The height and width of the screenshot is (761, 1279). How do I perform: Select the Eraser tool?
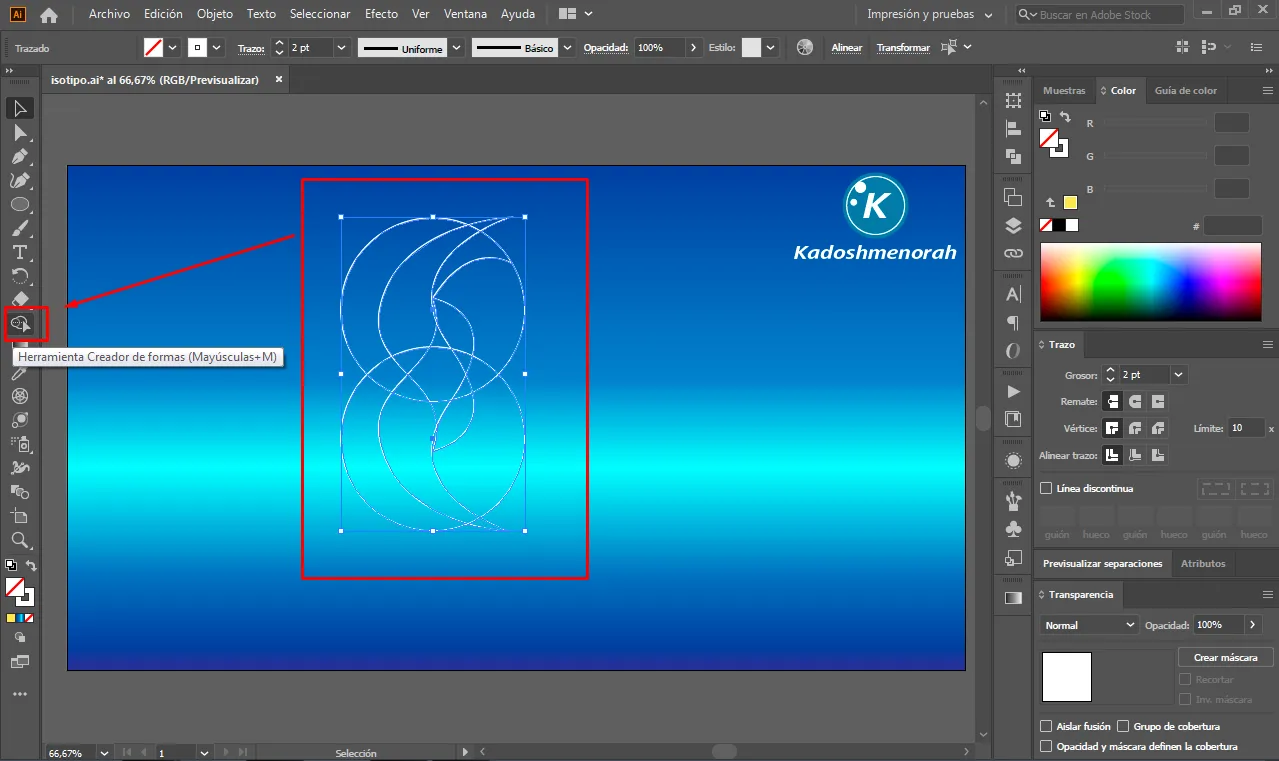(x=20, y=298)
